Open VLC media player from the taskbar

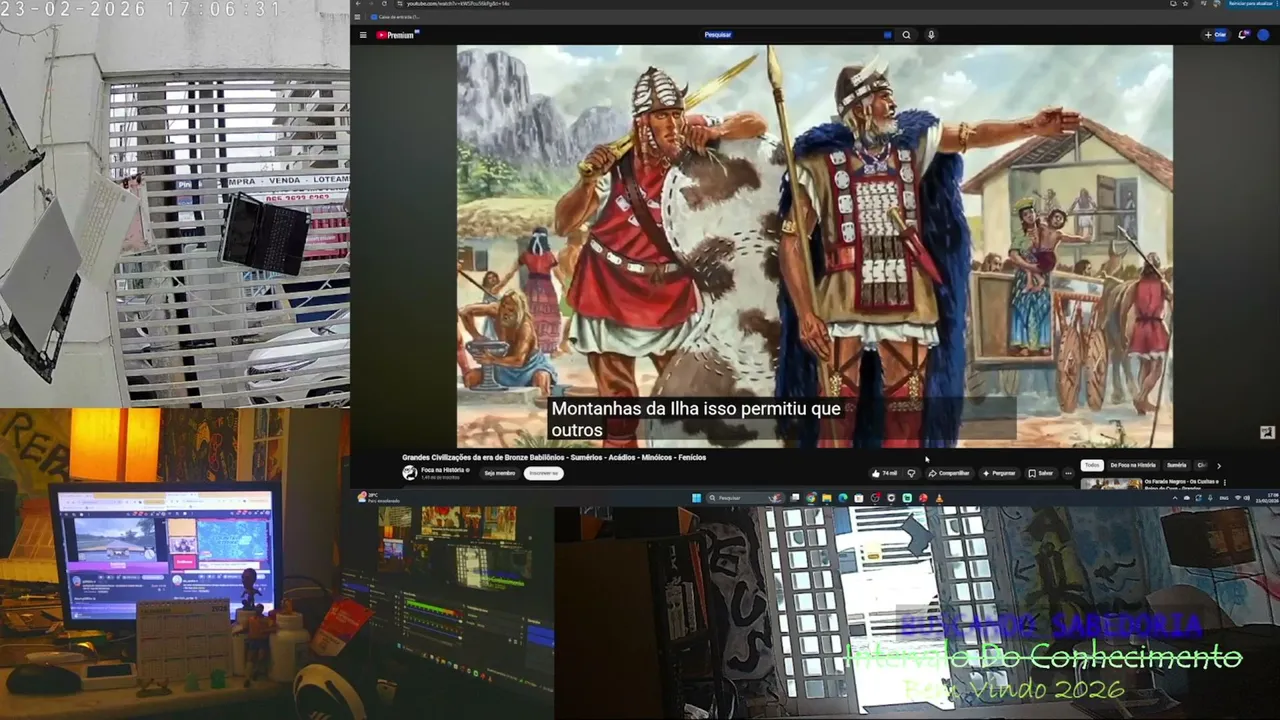(939, 498)
